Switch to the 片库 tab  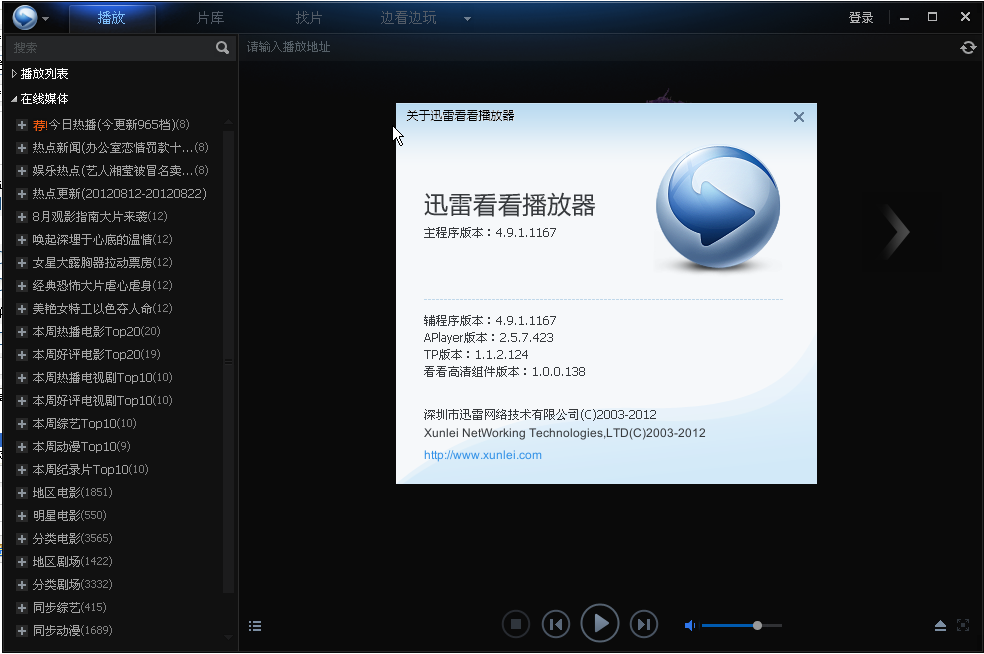coord(210,17)
